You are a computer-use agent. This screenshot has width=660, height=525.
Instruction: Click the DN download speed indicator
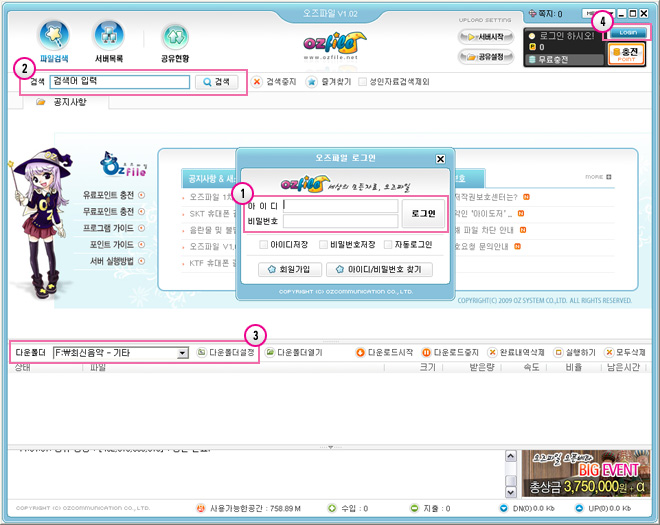pyautogui.click(x=527, y=508)
